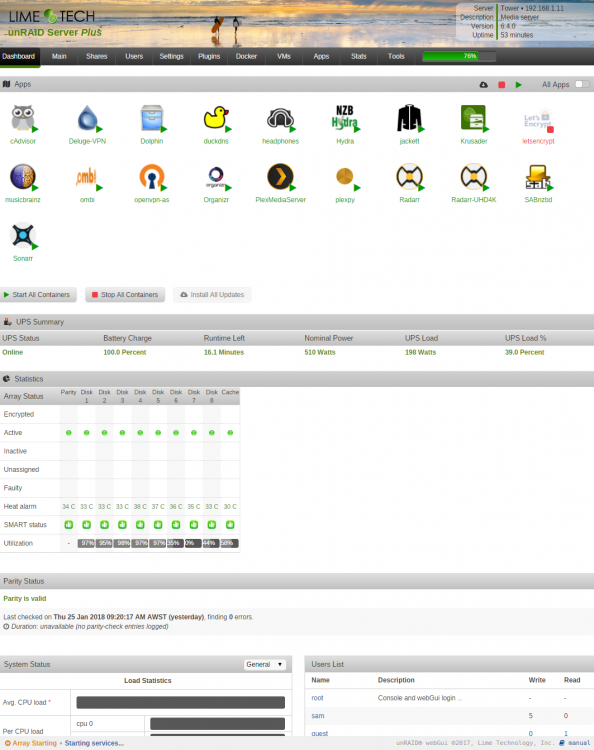
Task: Click the red stop icon in Apps header
Action: point(501,85)
